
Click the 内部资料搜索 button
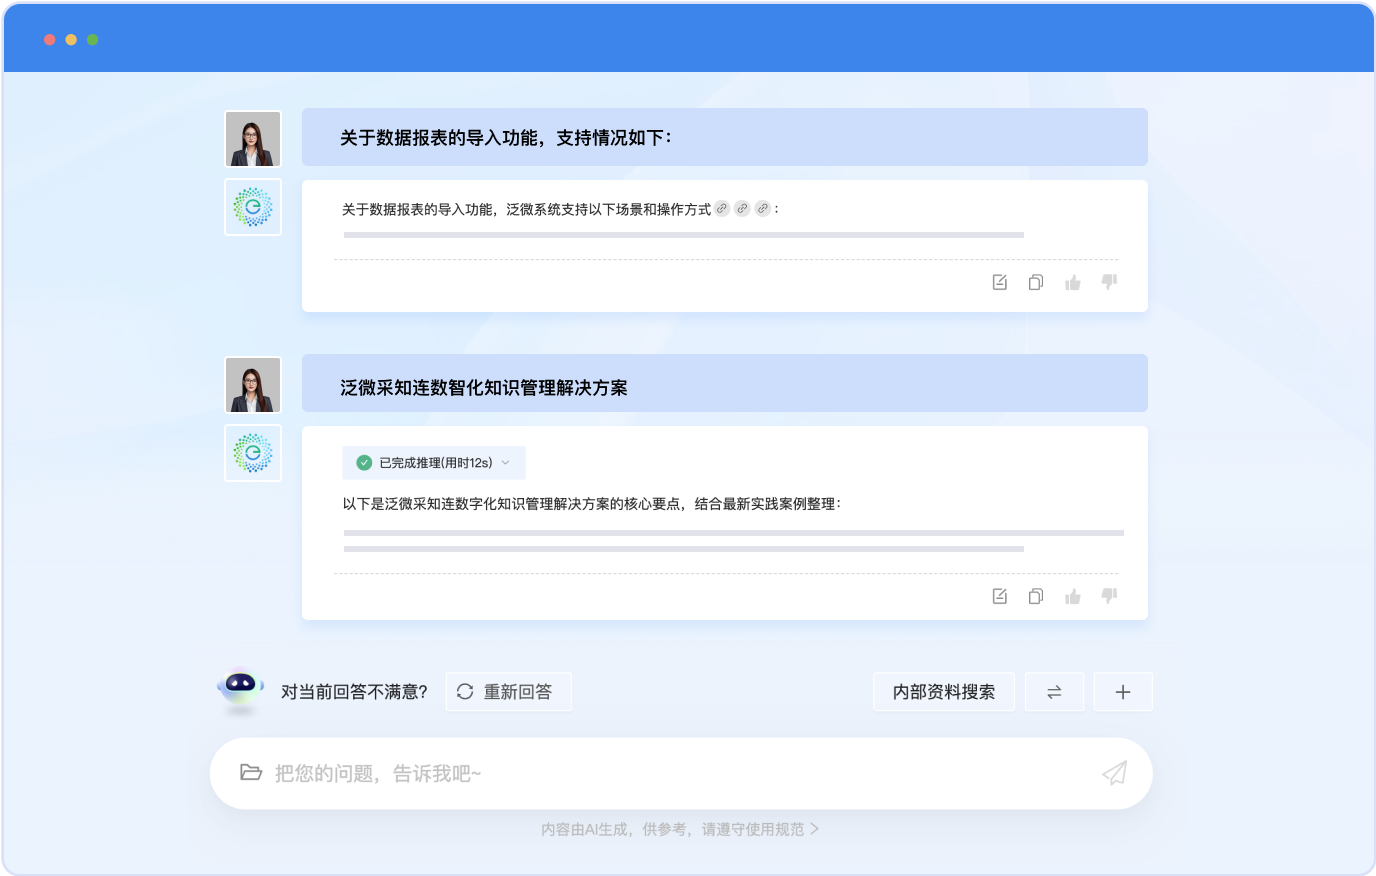pos(944,692)
